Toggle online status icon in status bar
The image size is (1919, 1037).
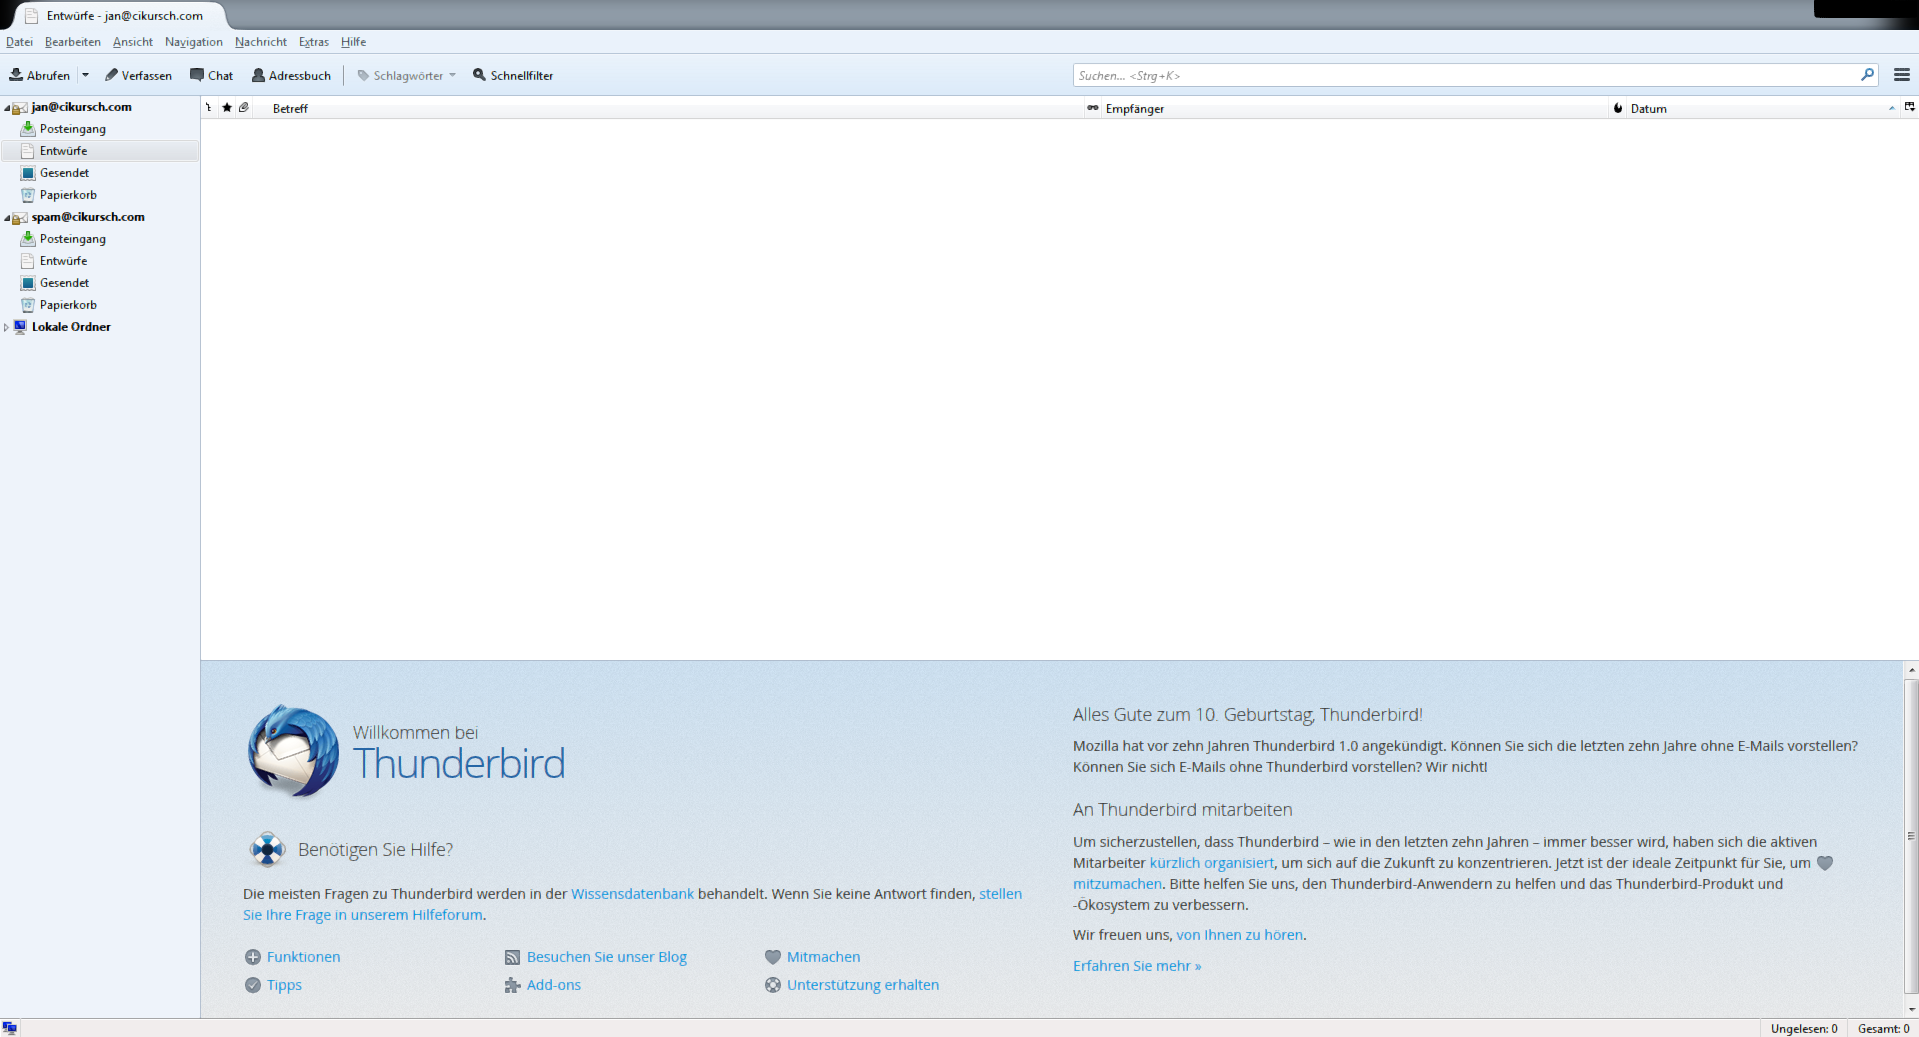(x=10, y=1028)
